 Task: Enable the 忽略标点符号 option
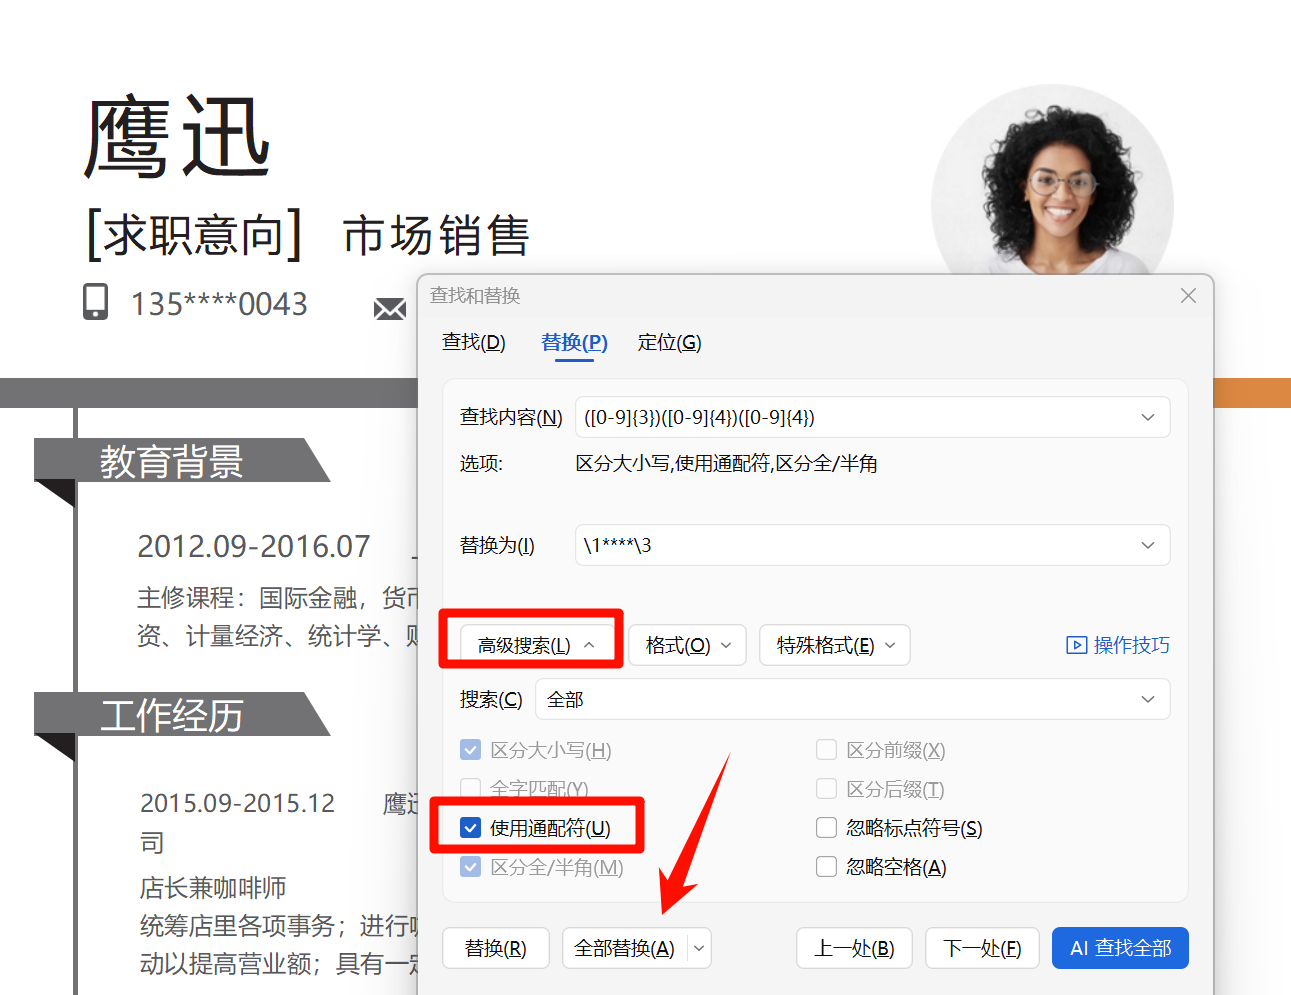[826, 828]
